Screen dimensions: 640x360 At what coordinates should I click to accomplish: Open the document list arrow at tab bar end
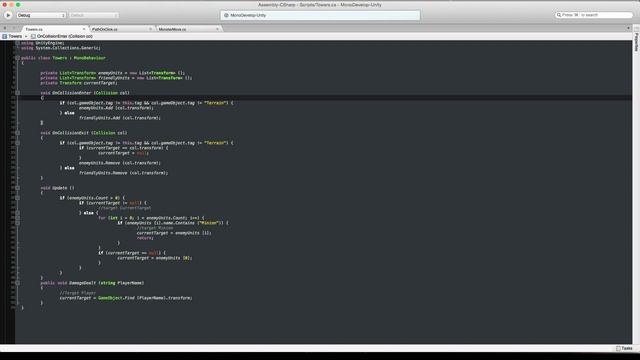(628, 28)
